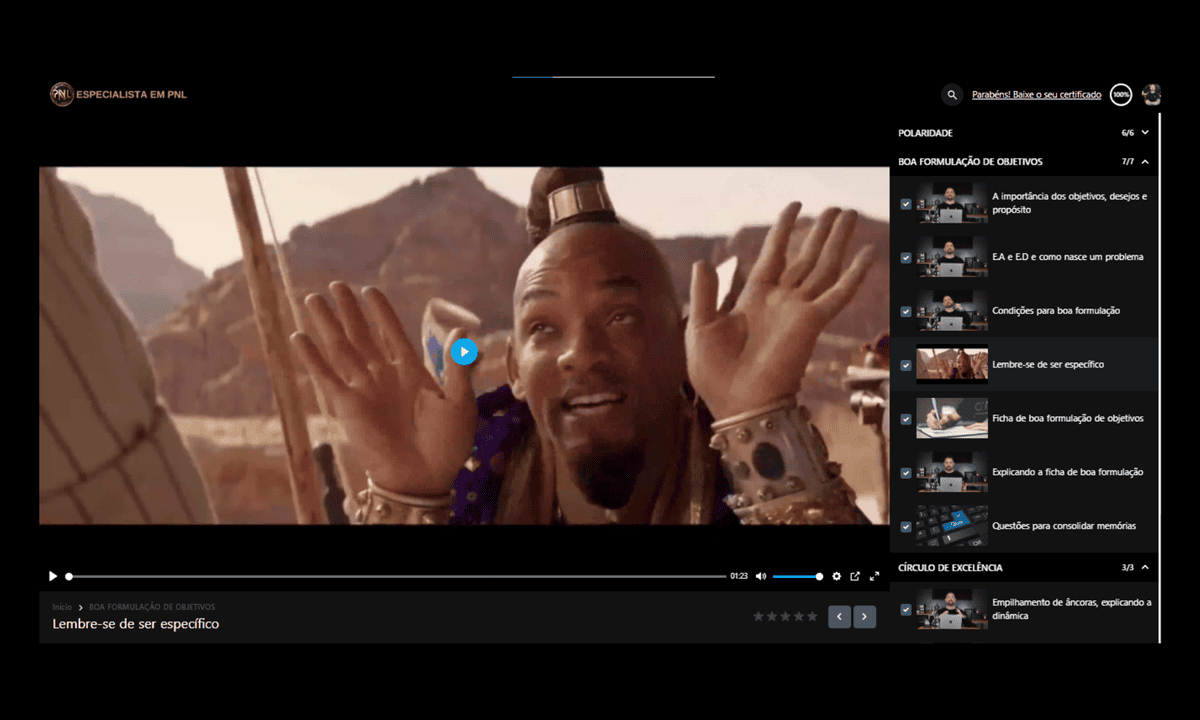Toggle checkbox for 'E.A e E.D' lesson

click(906, 257)
